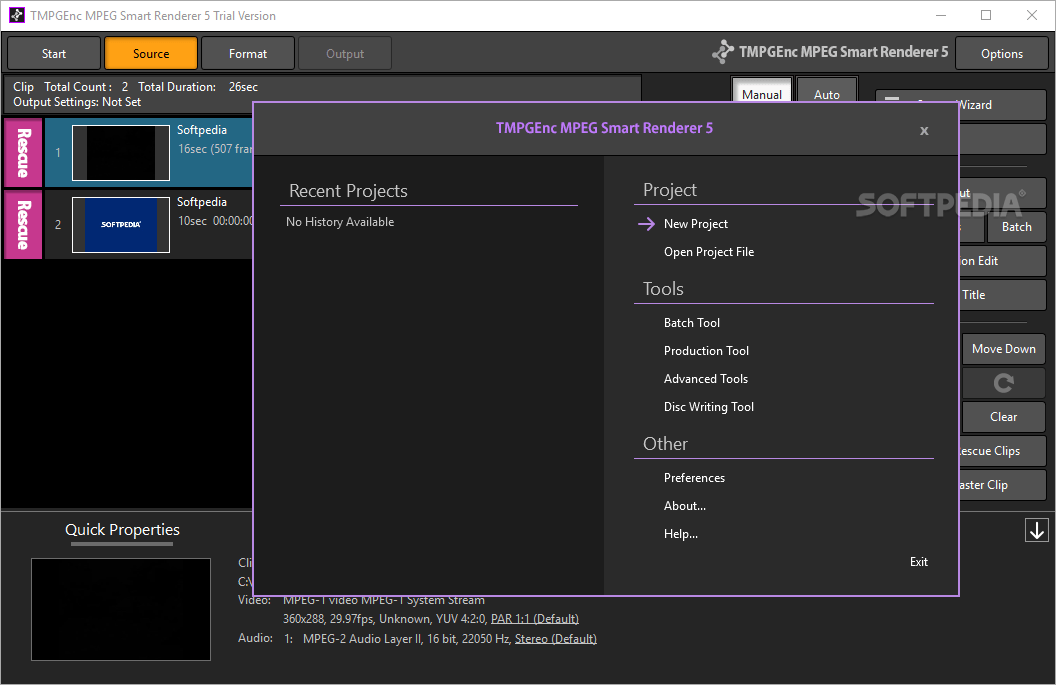This screenshot has width=1056, height=685.
Task: Switch to the Source stage
Action: (x=151, y=53)
